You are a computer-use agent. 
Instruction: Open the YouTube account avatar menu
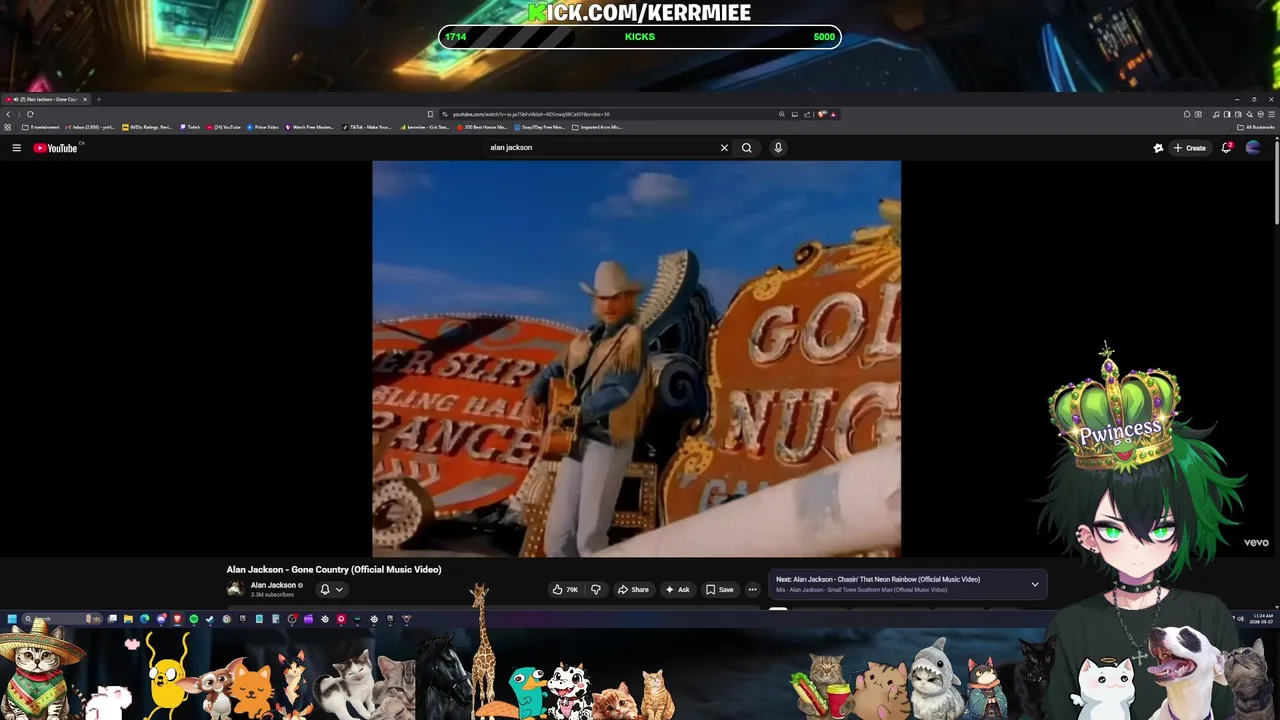pos(1253,148)
